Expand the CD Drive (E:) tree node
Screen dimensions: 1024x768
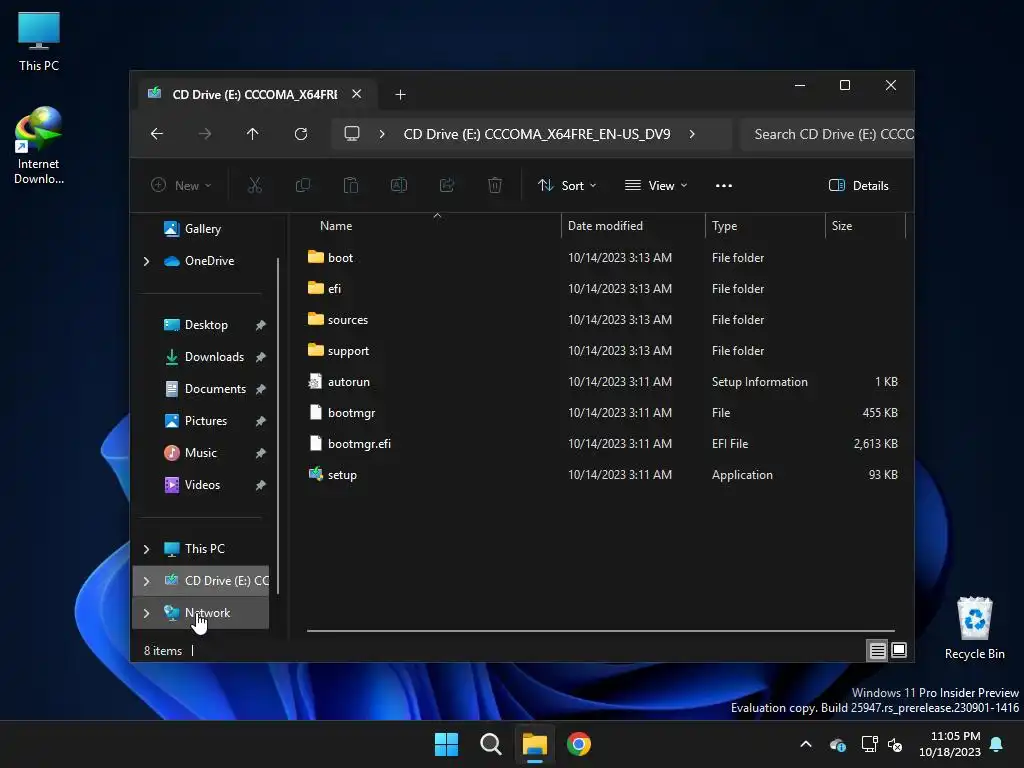point(146,581)
